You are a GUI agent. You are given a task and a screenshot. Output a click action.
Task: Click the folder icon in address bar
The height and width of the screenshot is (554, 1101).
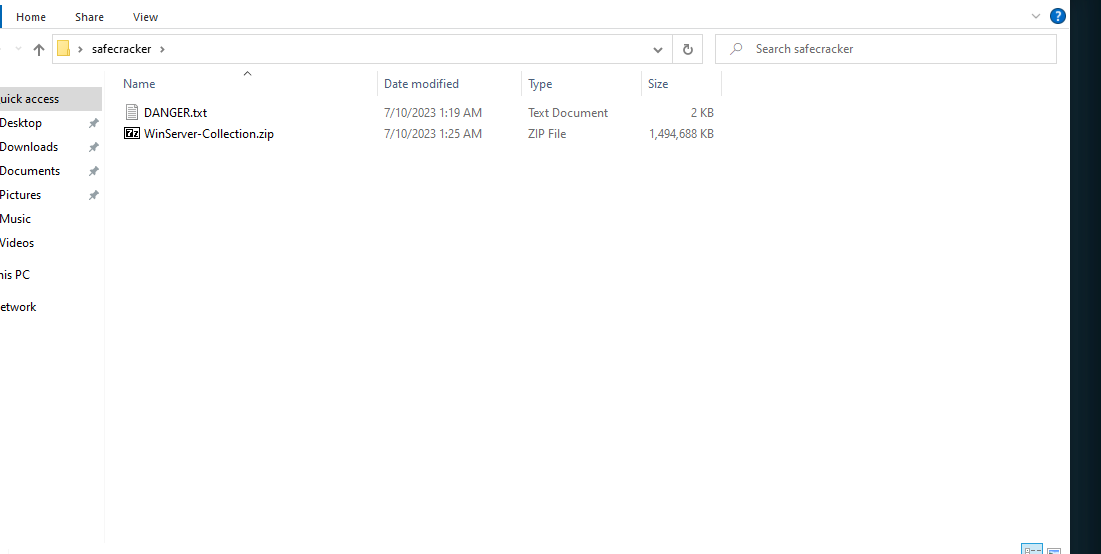pyautogui.click(x=64, y=49)
